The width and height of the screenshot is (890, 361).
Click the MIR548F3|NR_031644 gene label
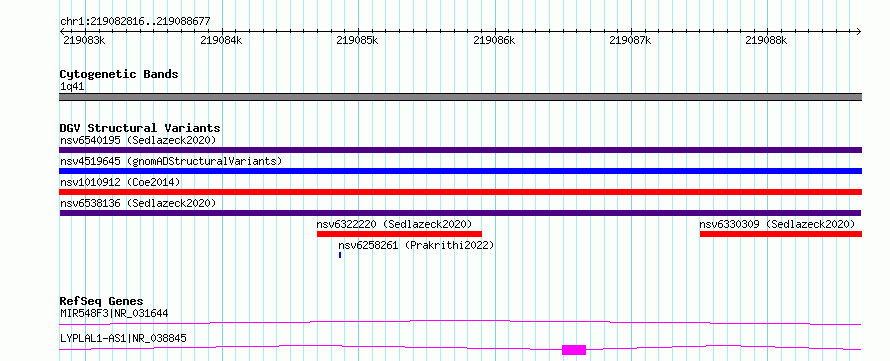[x=114, y=313]
